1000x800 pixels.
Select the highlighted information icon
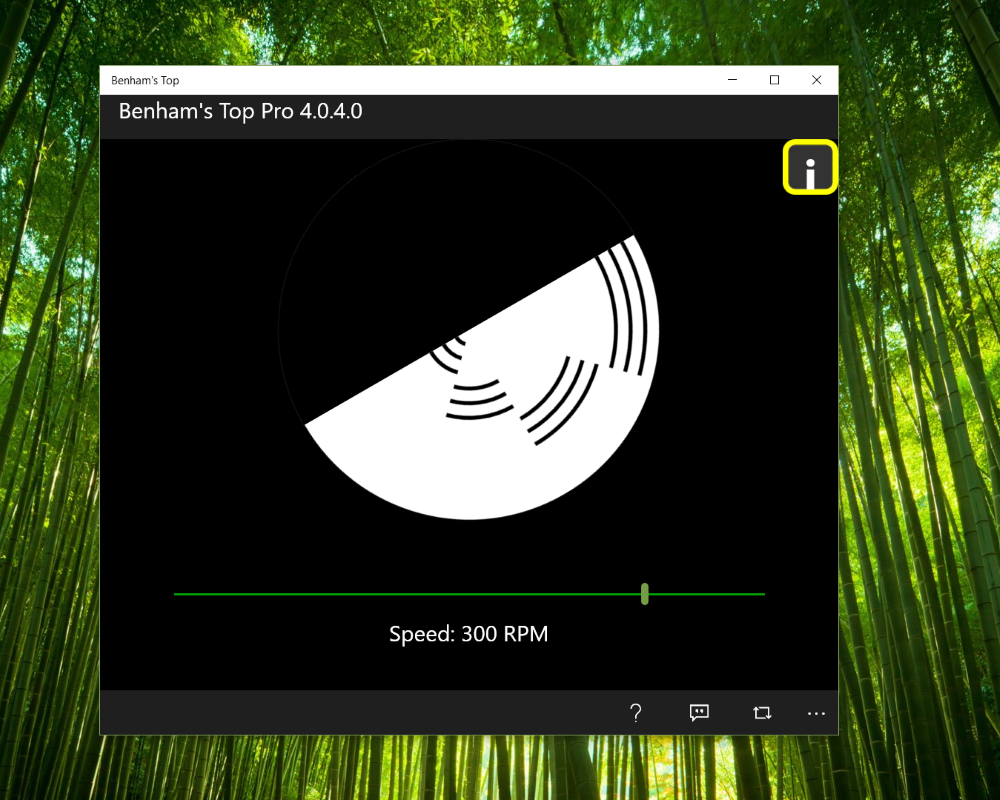(809, 168)
